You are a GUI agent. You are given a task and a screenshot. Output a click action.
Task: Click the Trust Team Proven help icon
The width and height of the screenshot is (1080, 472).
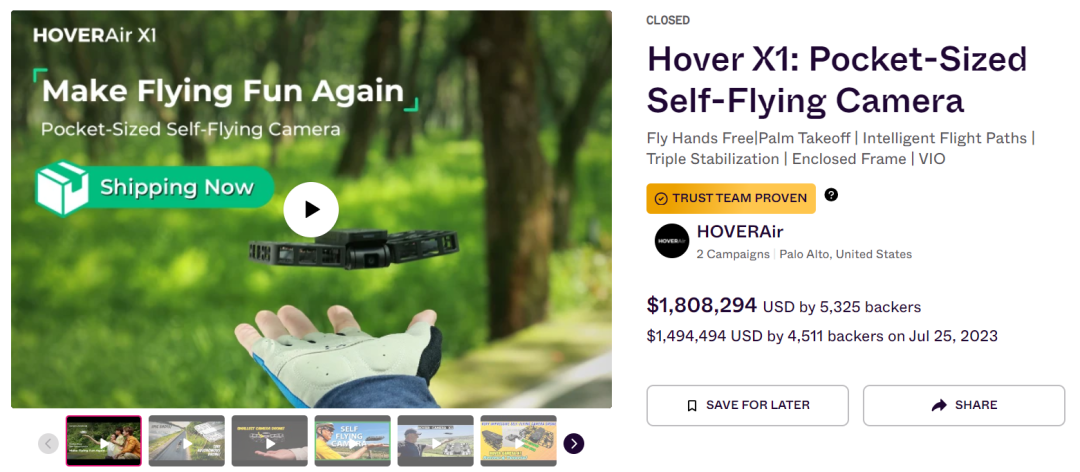coord(831,195)
